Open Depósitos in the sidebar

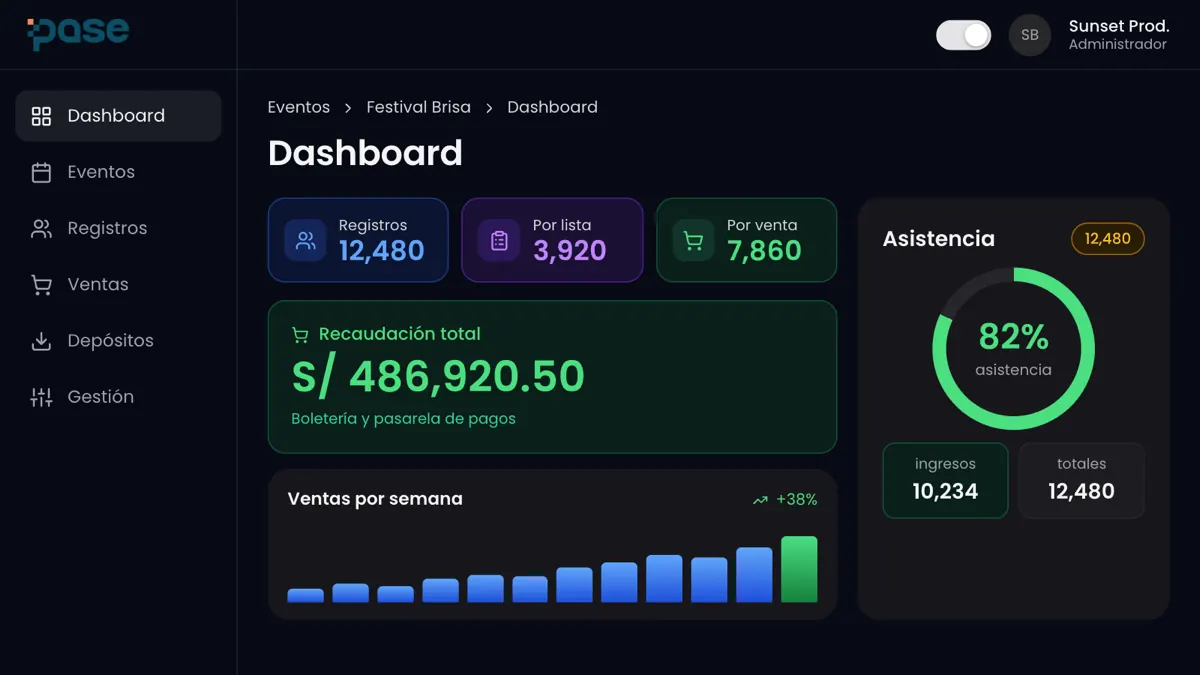[x=118, y=340]
